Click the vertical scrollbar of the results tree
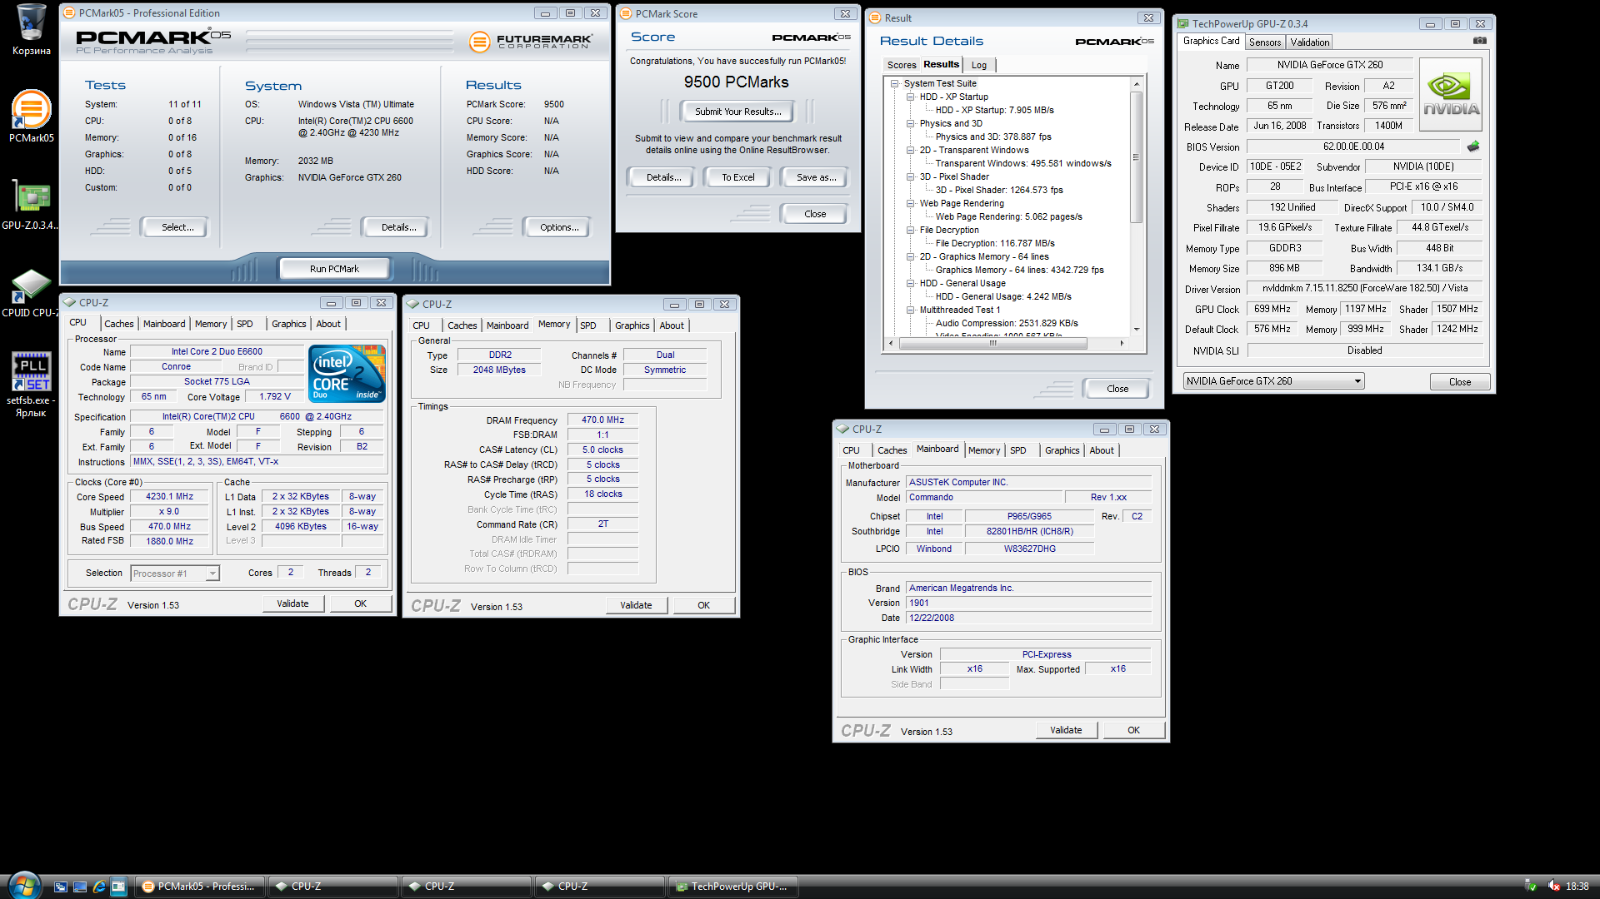Viewport: 1600px width, 899px height. point(1136,205)
